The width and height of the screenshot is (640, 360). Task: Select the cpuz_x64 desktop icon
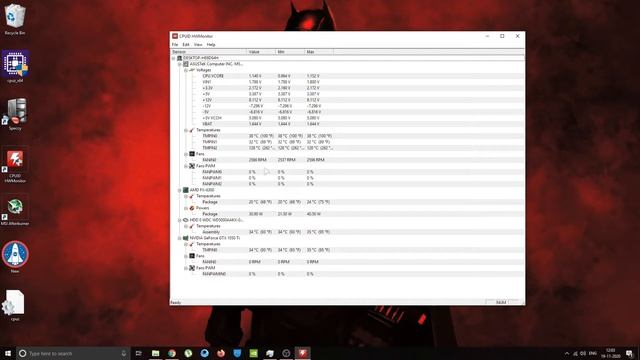point(15,67)
